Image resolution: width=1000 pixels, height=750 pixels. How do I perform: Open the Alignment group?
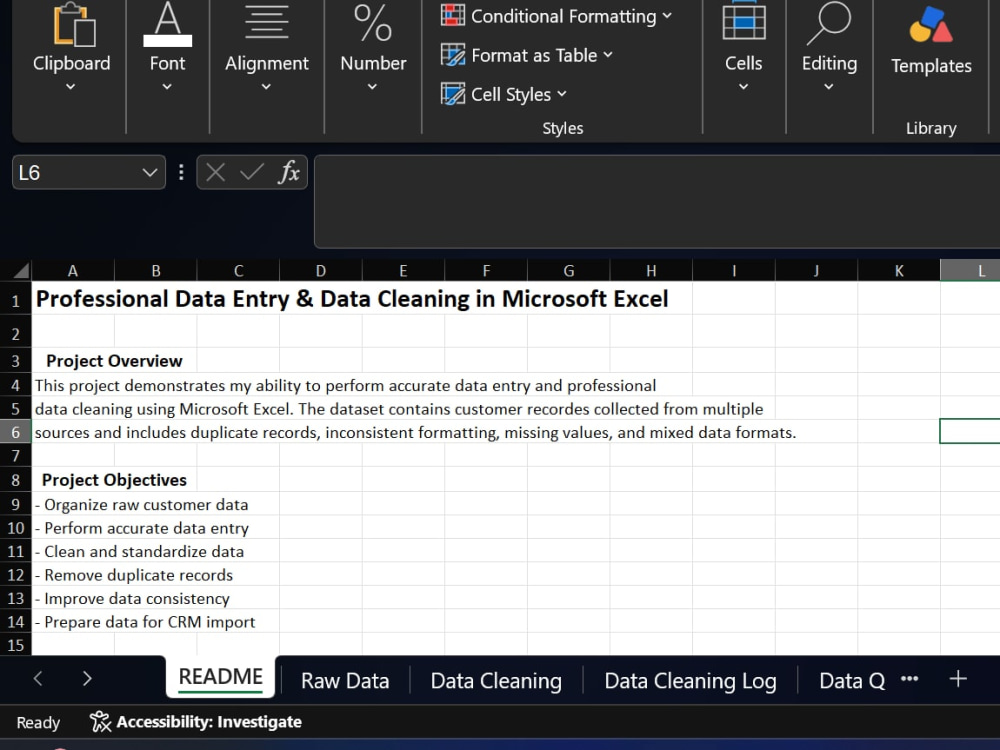tap(267, 48)
